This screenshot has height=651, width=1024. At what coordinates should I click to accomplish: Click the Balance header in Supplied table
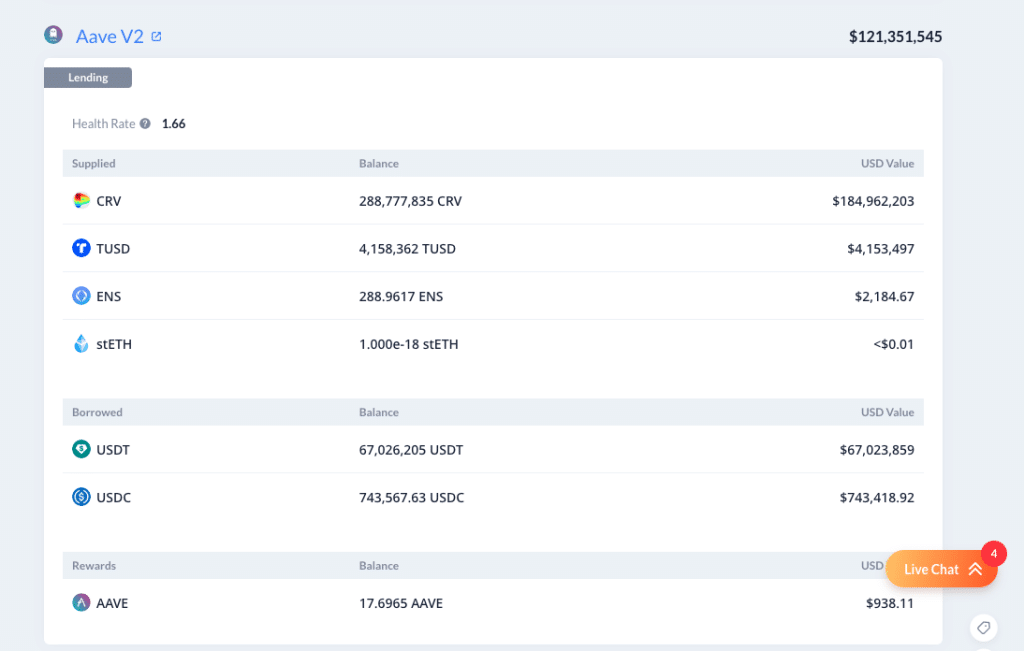click(x=379, y=163)
